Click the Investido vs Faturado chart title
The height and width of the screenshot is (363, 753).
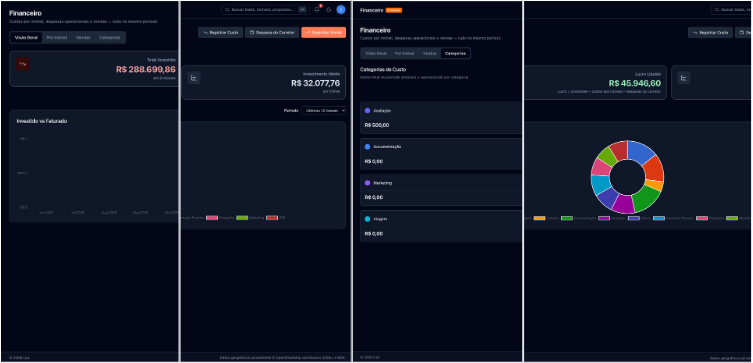[42, 121]
